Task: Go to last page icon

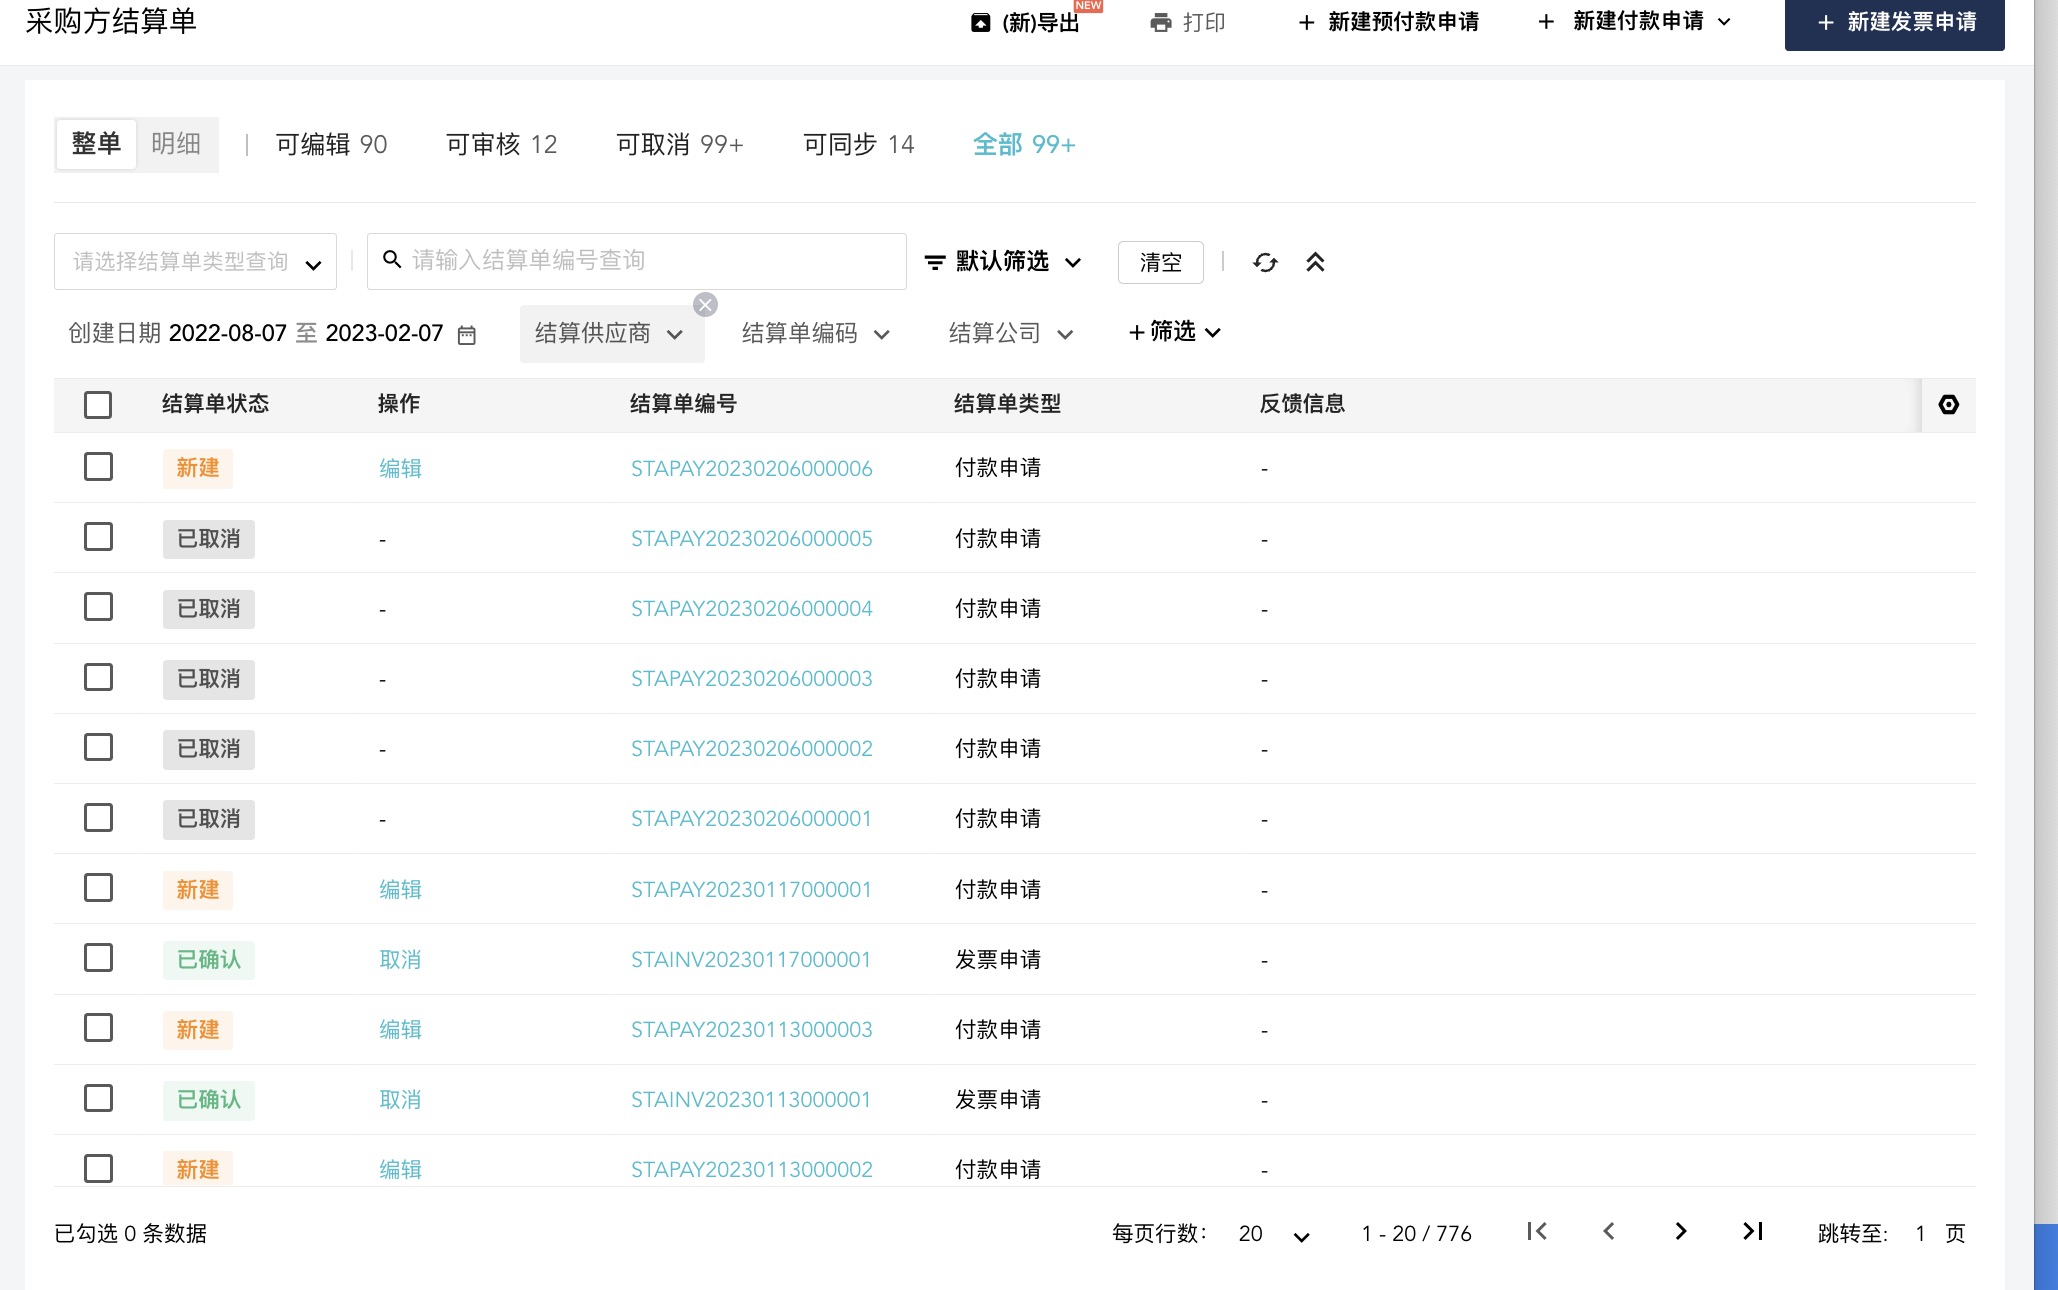Action: 1753,1232
